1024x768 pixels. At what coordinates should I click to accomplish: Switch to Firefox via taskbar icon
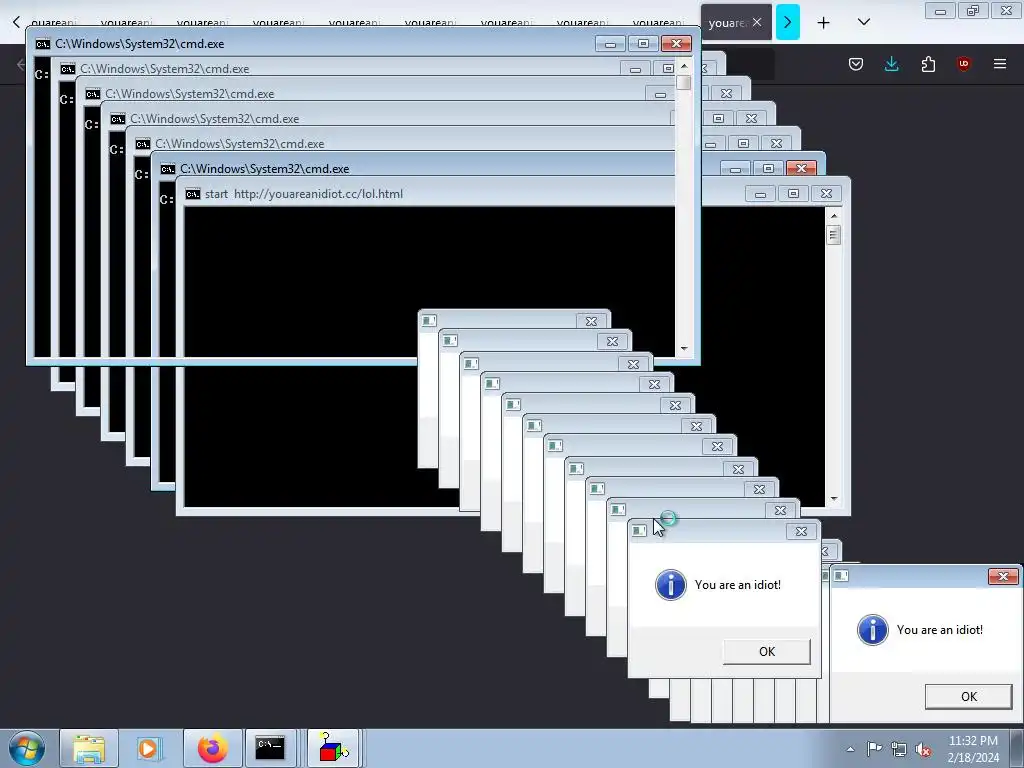point(212,748)
